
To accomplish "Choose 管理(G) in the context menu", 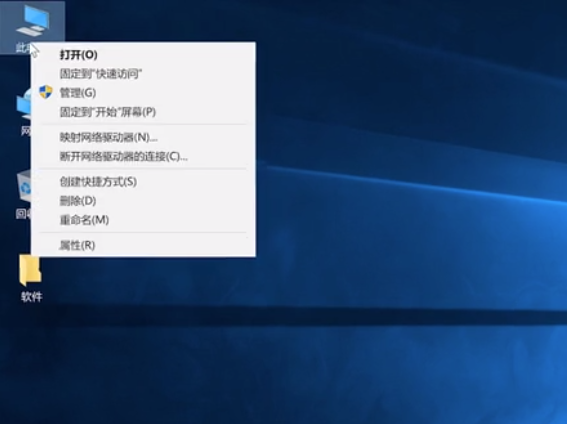I will click(x=144, y=93).
